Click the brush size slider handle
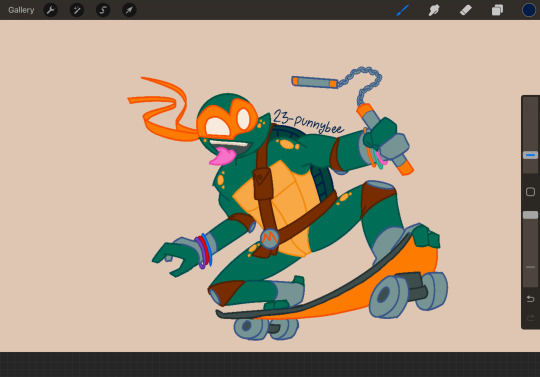The width and height of the screenshot is (540, 377). pyautogui.click(x=530, y=155)
